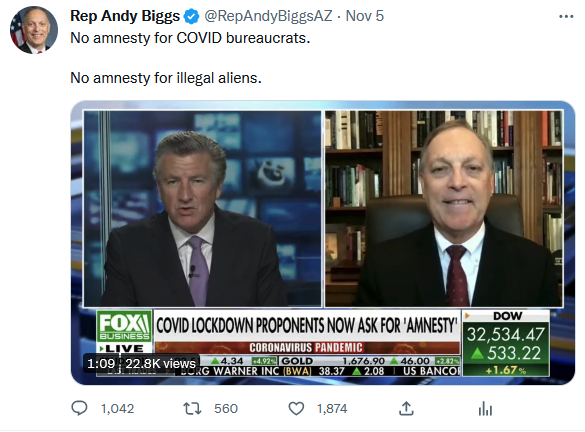The width and height of the screenshot is (585, 432).
Task: Open the share upload icon
Action: coord(406,408)
